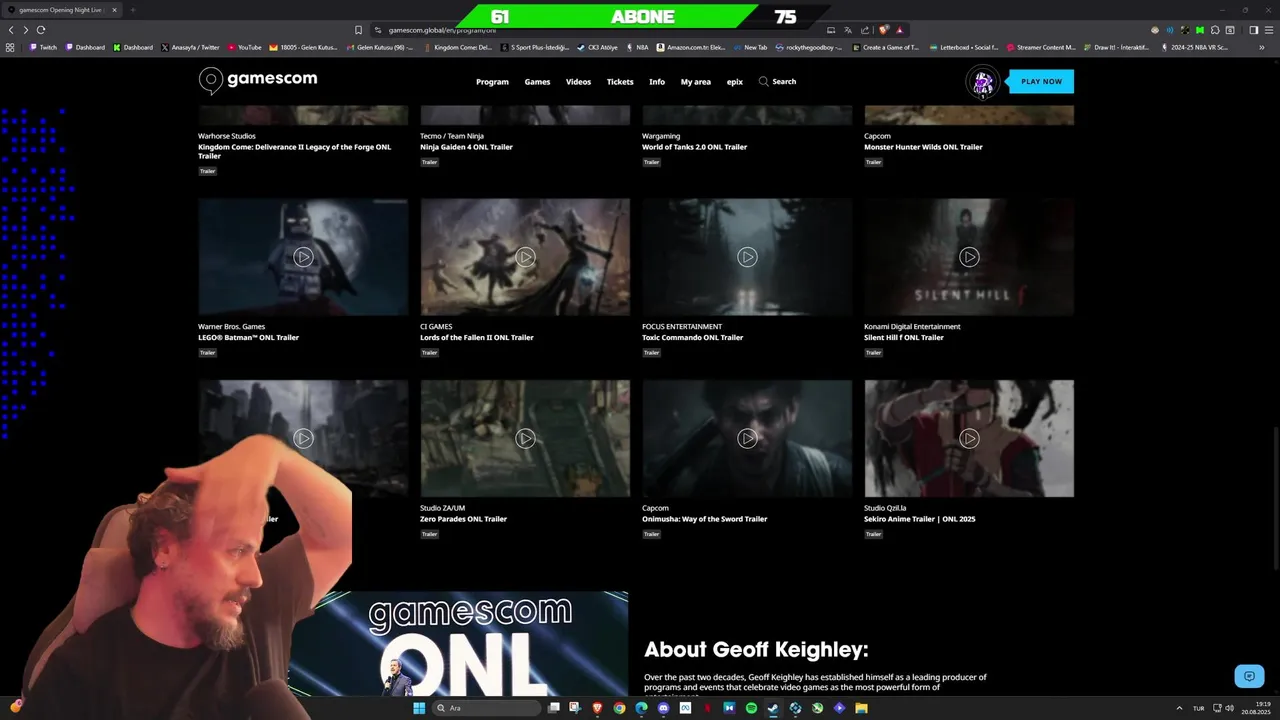Open the My area menu
Screen dimensions: 1280x720
(696, 82)
